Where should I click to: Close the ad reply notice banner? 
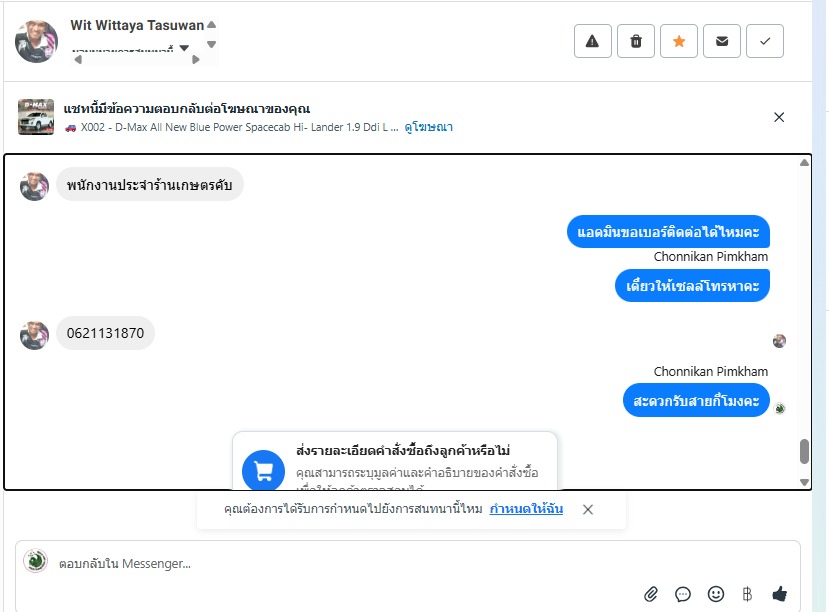pyautogui.click(x=779, y=117)
